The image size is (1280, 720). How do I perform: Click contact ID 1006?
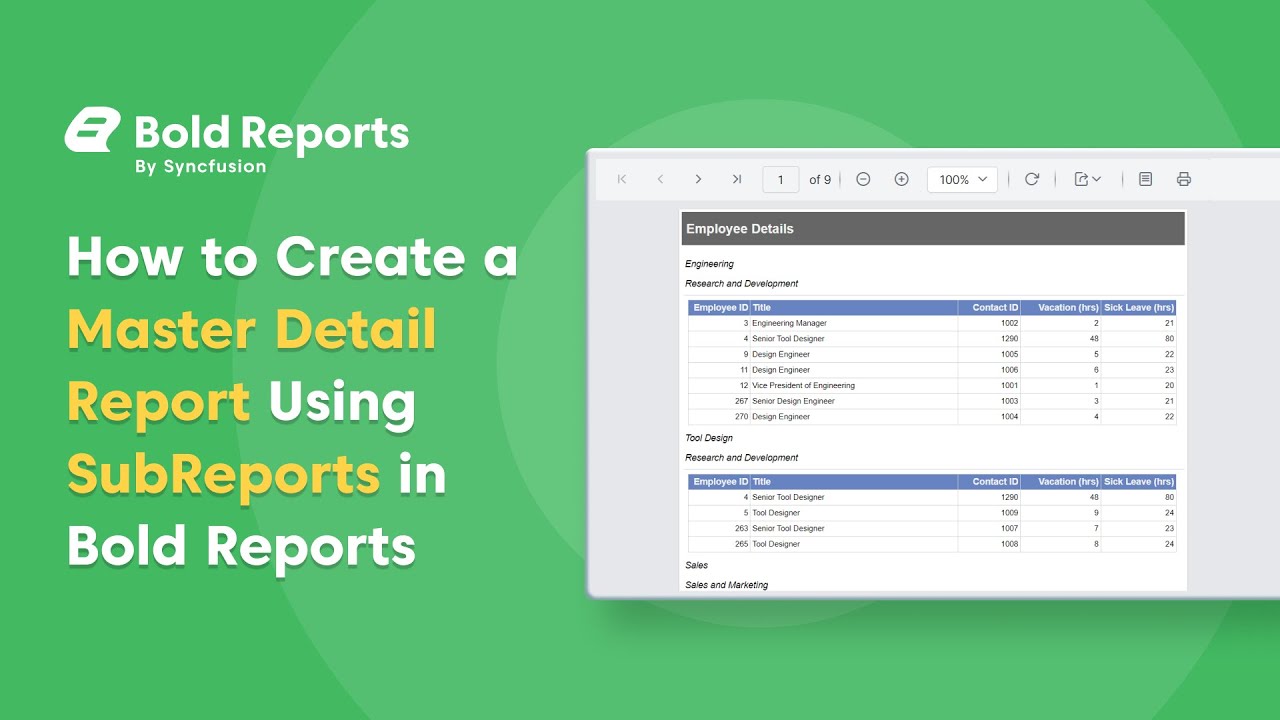(1009, 370)
